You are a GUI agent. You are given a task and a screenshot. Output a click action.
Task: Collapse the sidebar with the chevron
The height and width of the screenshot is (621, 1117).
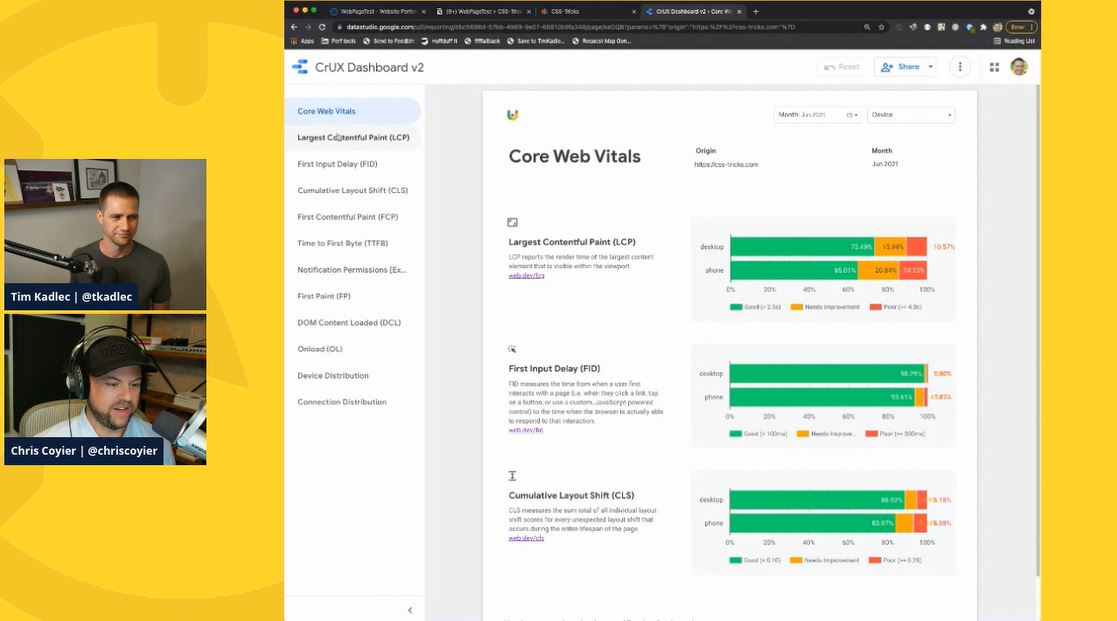410,610
